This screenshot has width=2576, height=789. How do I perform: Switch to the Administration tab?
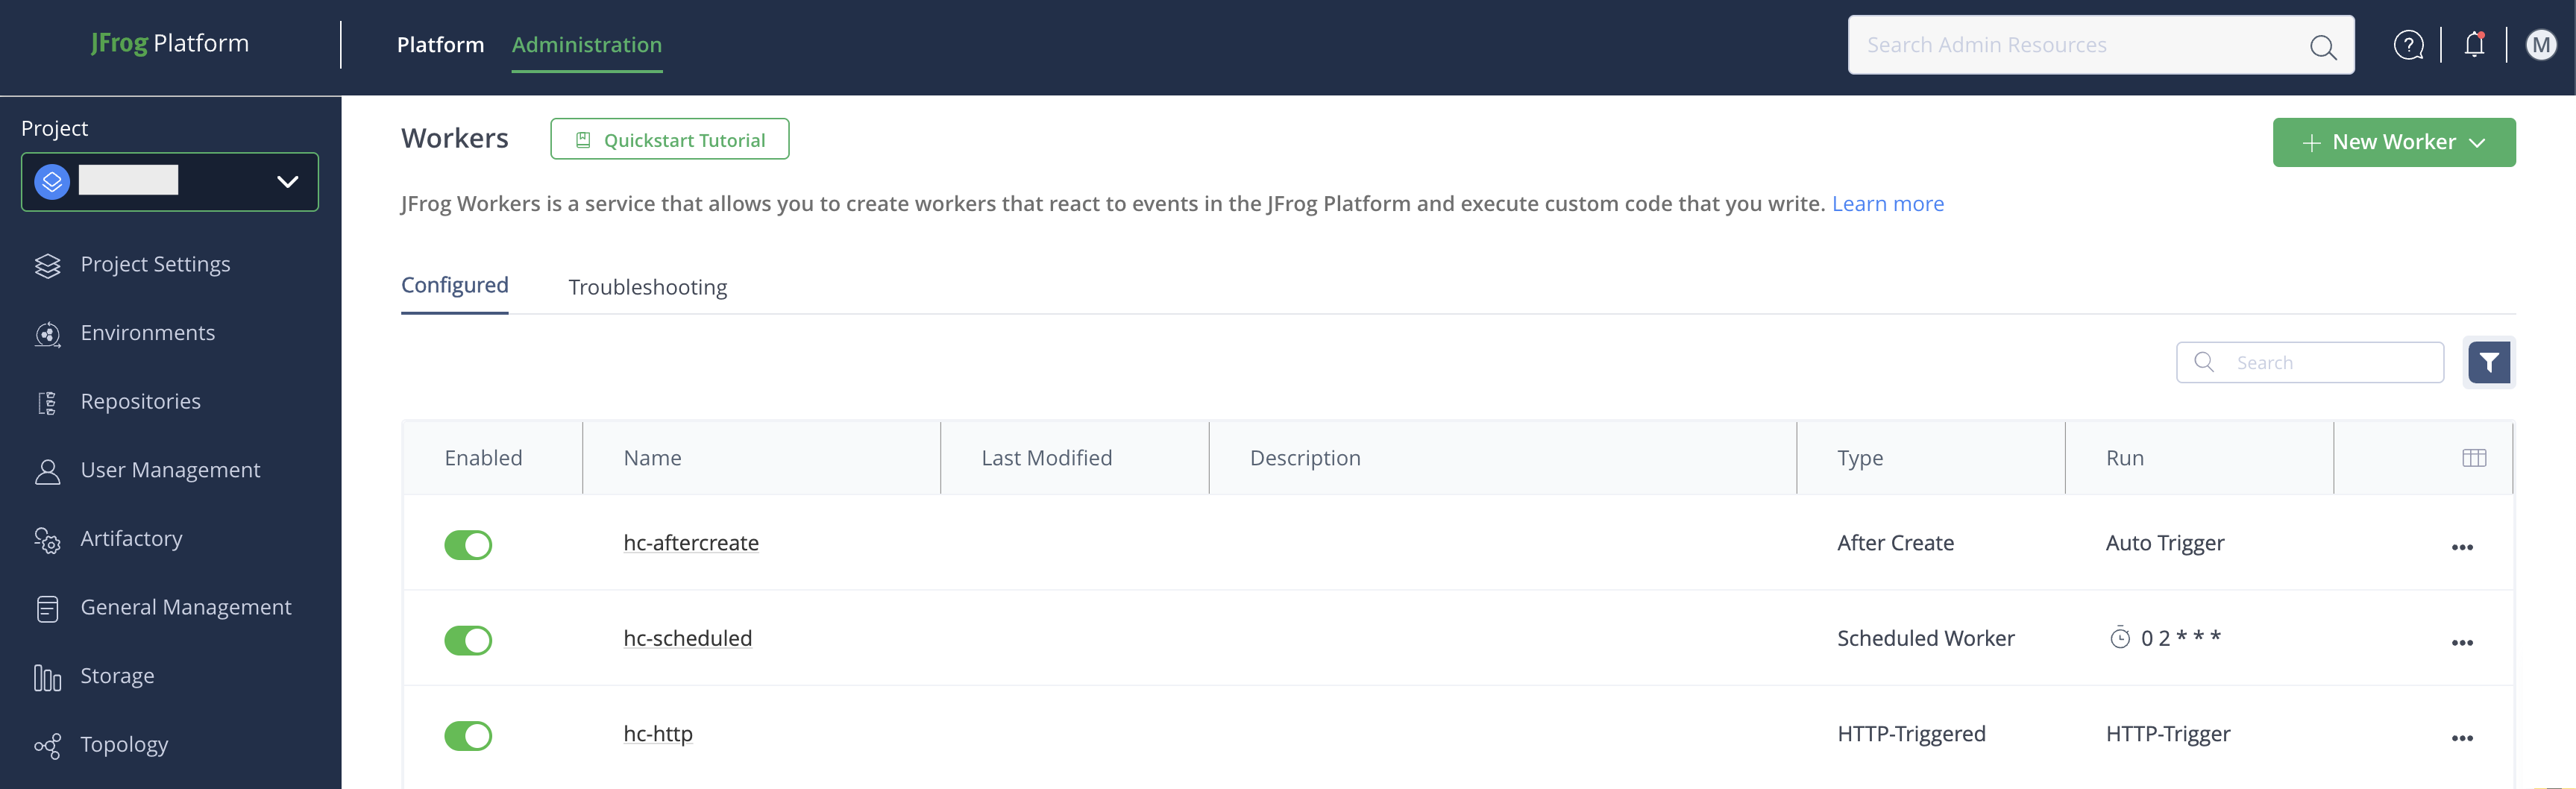586,45
